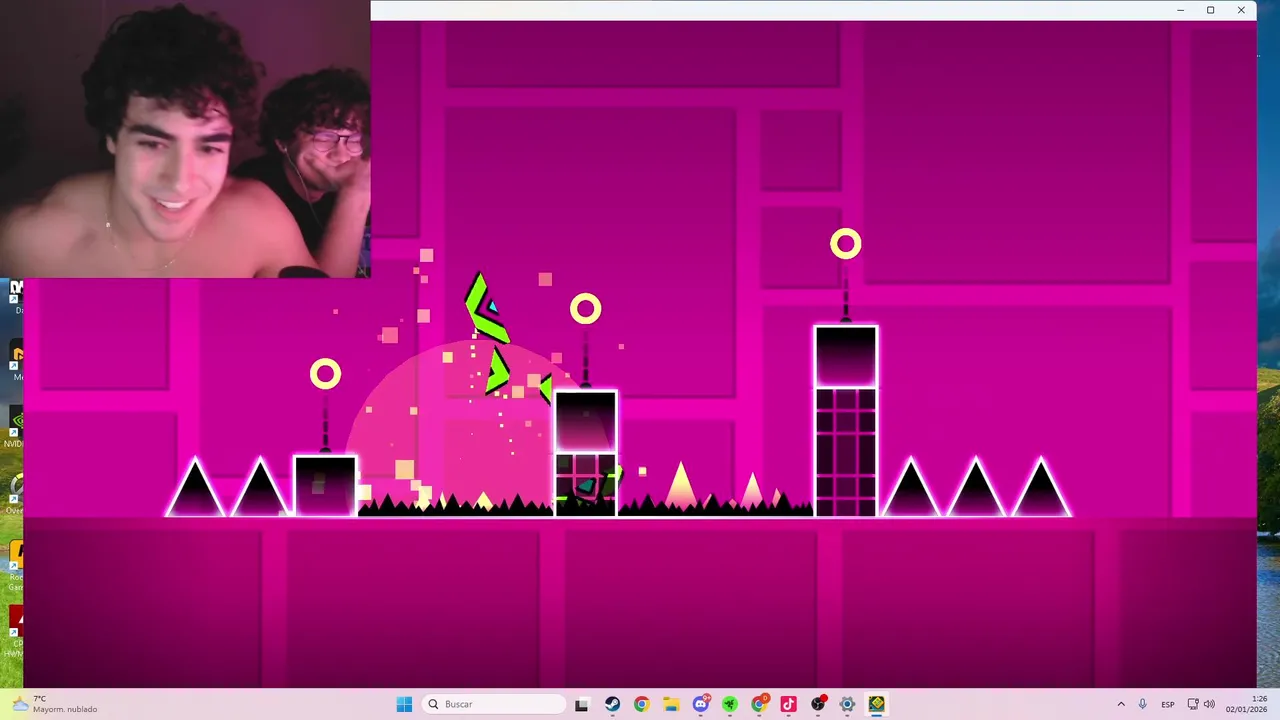The image size is (1280, 720).
Task: Click the microphone tray icon
Action: pyautogui.click(x=1143, y=704)
